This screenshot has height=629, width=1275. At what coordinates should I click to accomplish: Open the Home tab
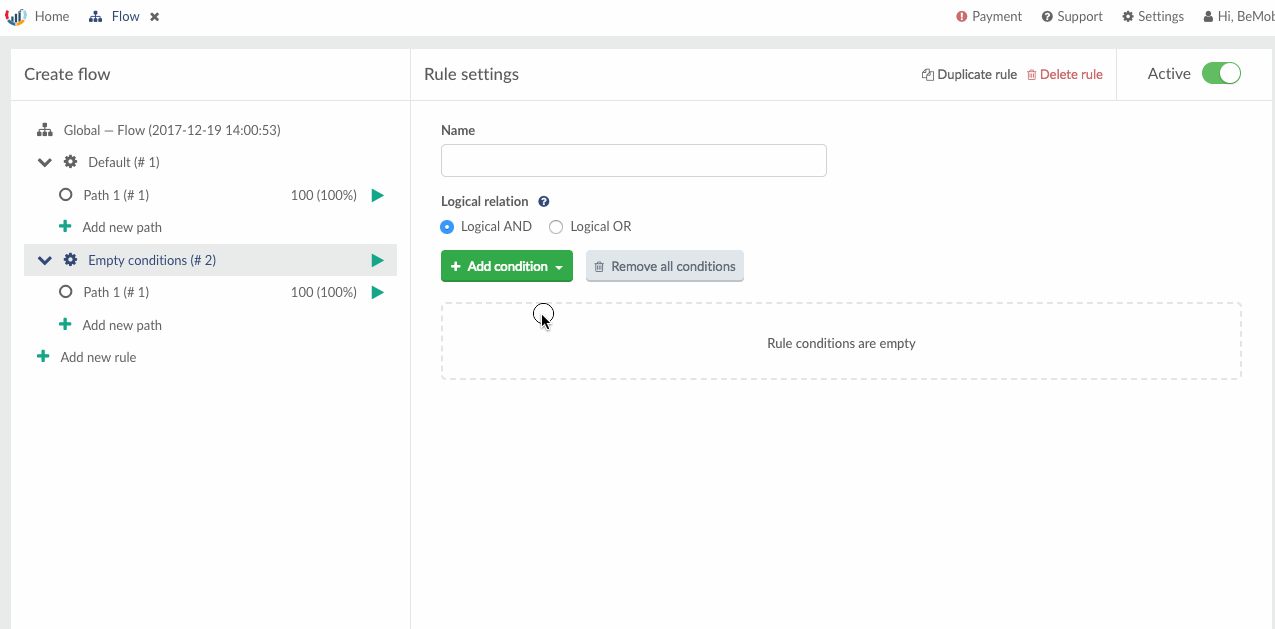52,16
